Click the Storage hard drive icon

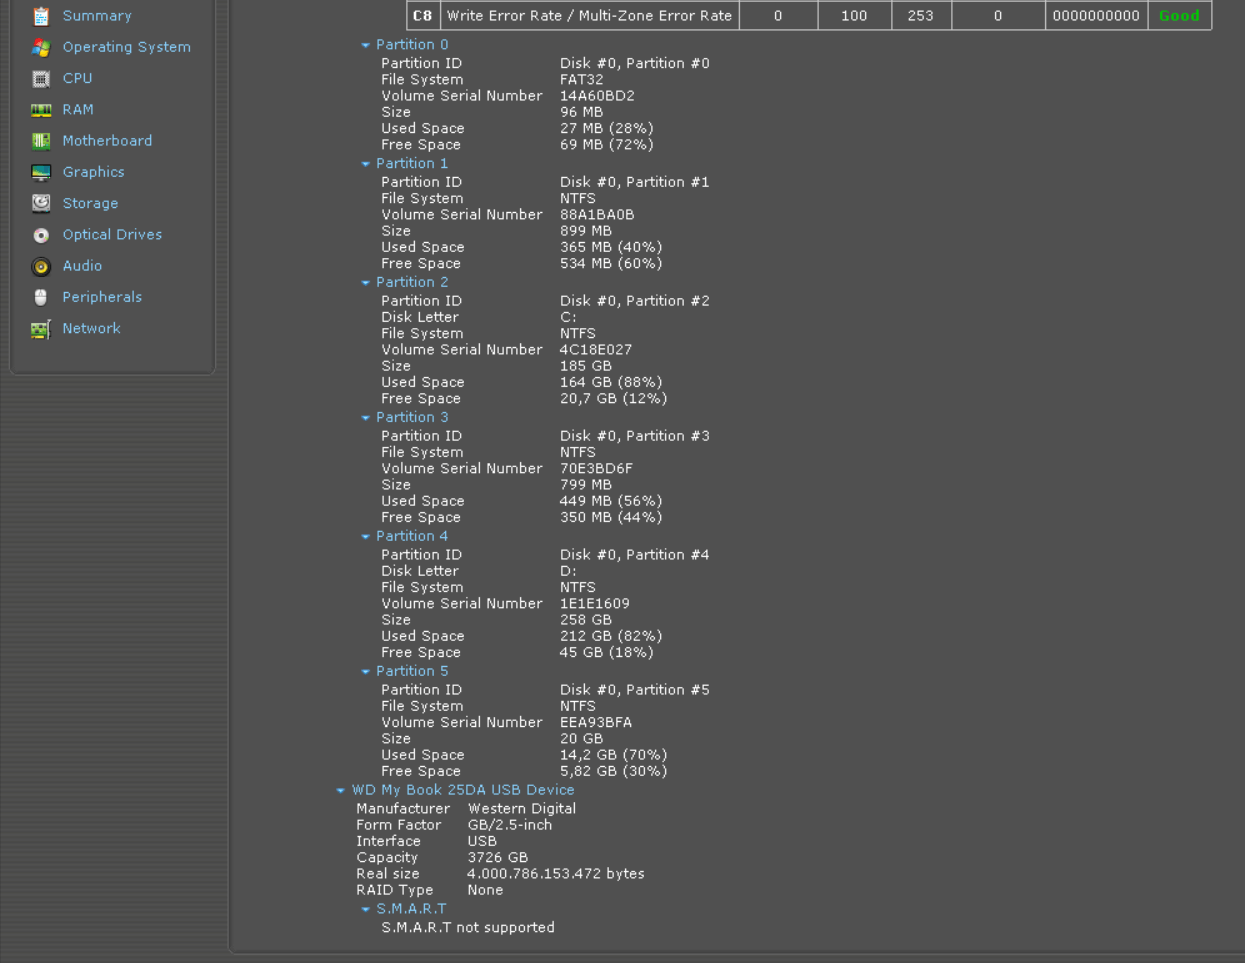(41, 203)
